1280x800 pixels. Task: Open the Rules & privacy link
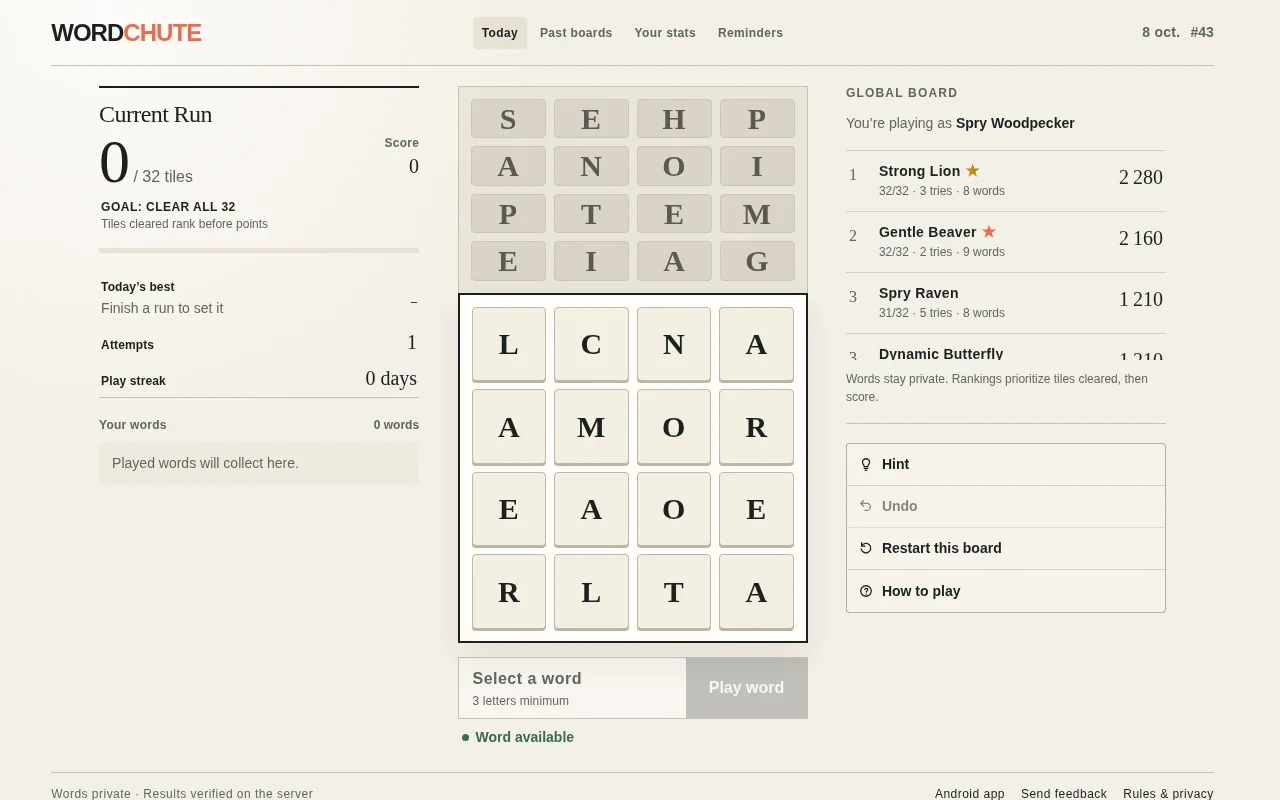(x=1168, y=794)
